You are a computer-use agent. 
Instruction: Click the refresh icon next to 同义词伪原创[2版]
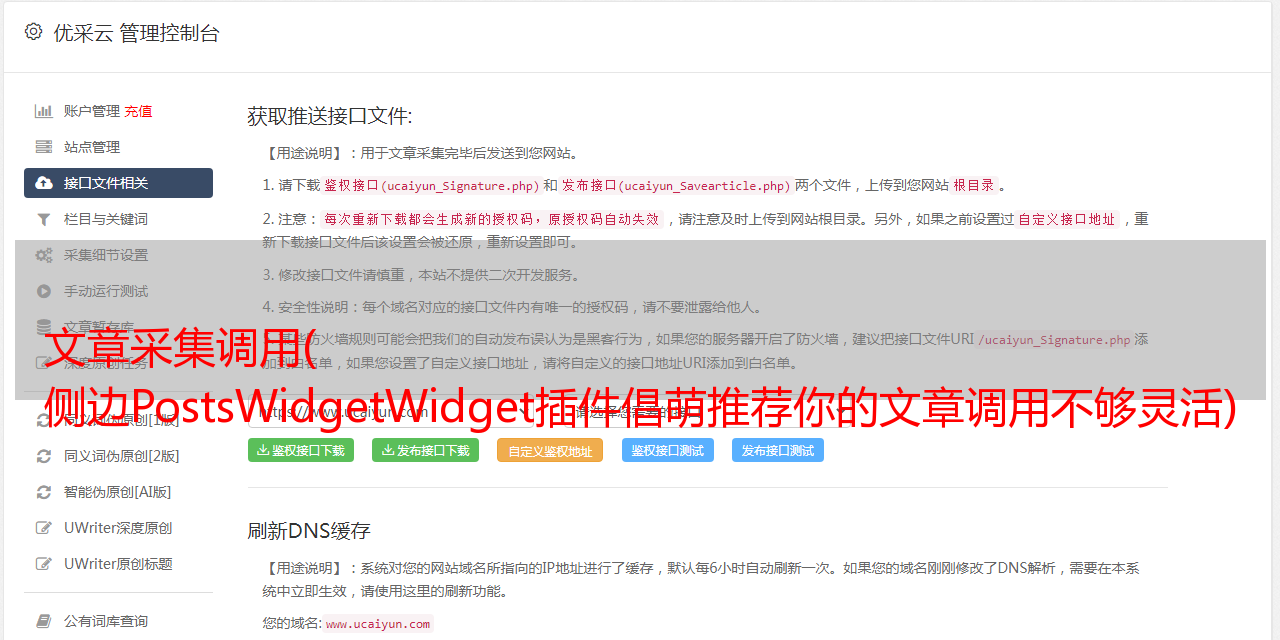pyautogui.click(x=44, y=456)
